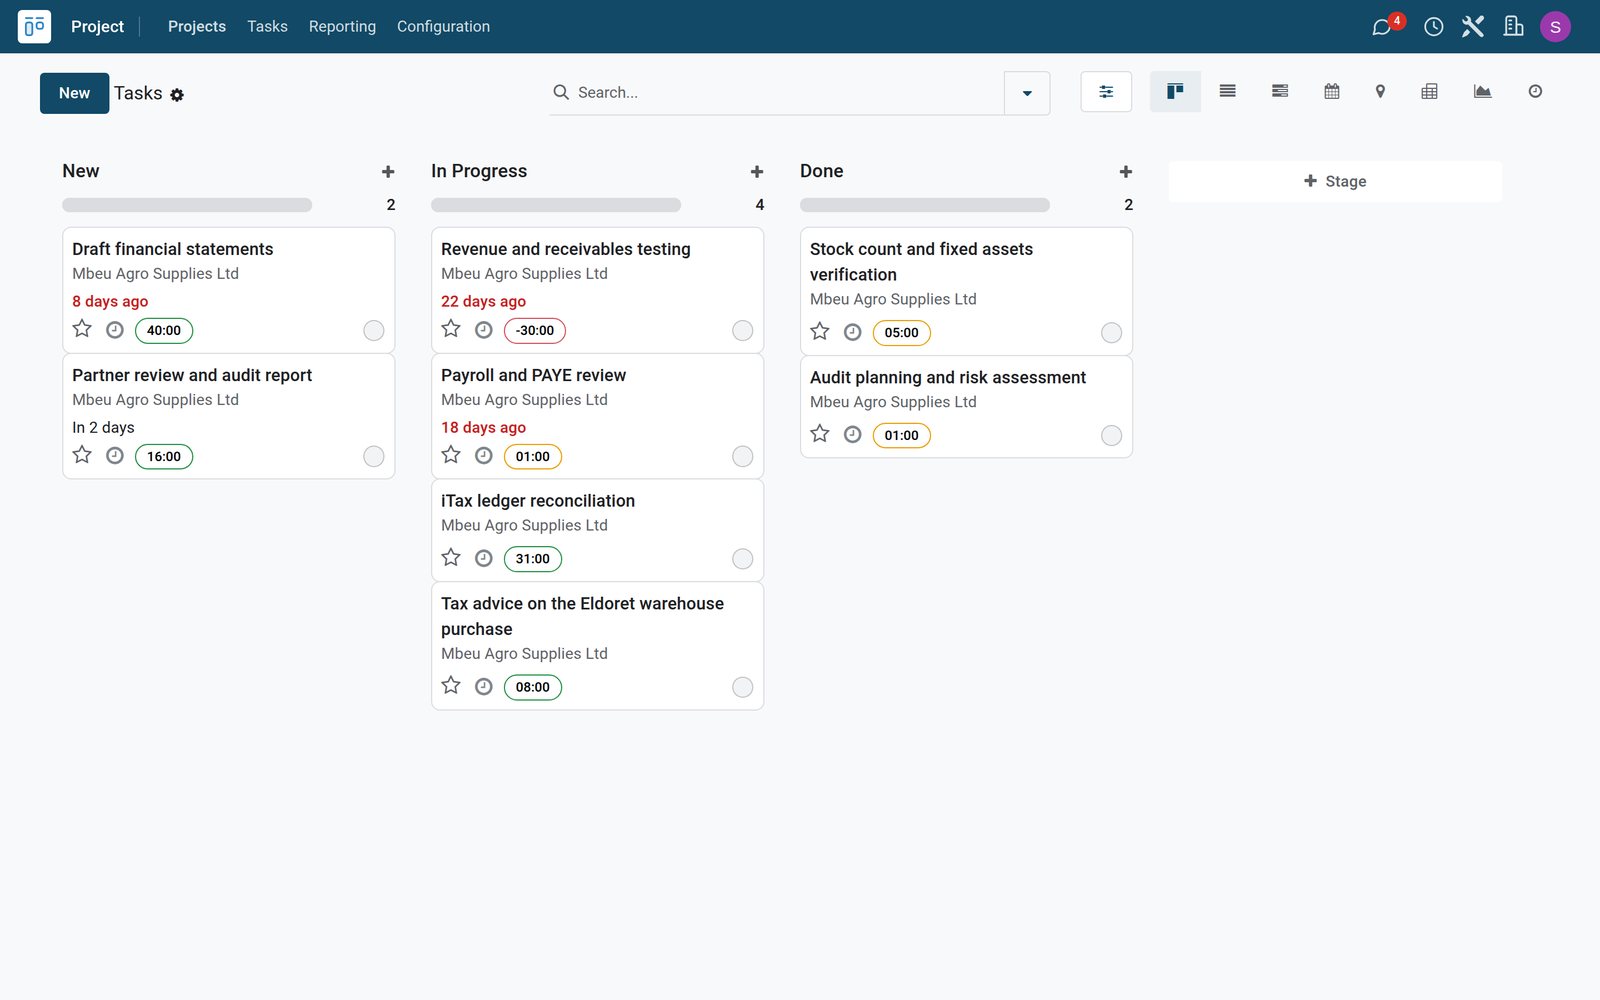
Task: Star the Revenue and receivables testing task
Action: 451,329
